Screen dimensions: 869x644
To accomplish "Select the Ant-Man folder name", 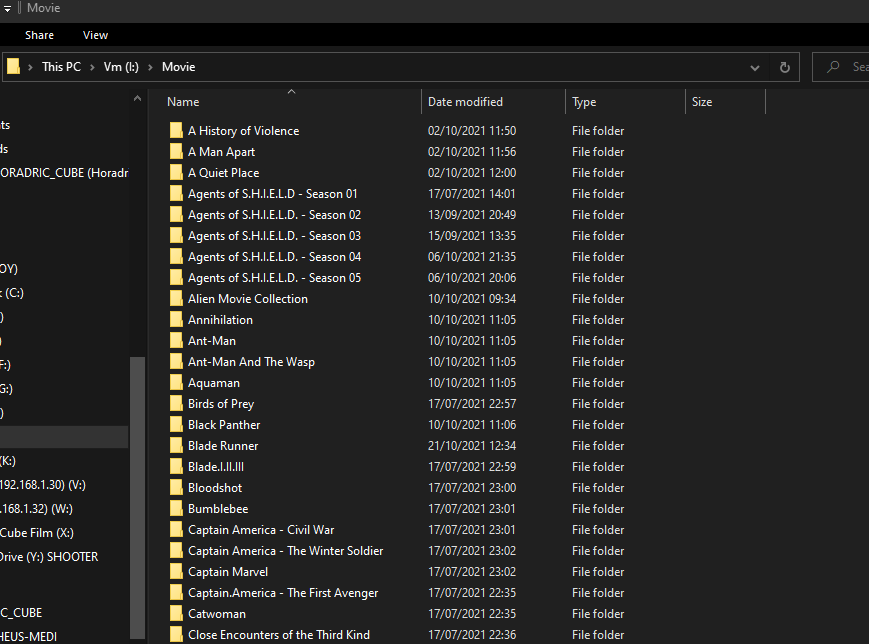I will tap(212, 341).
